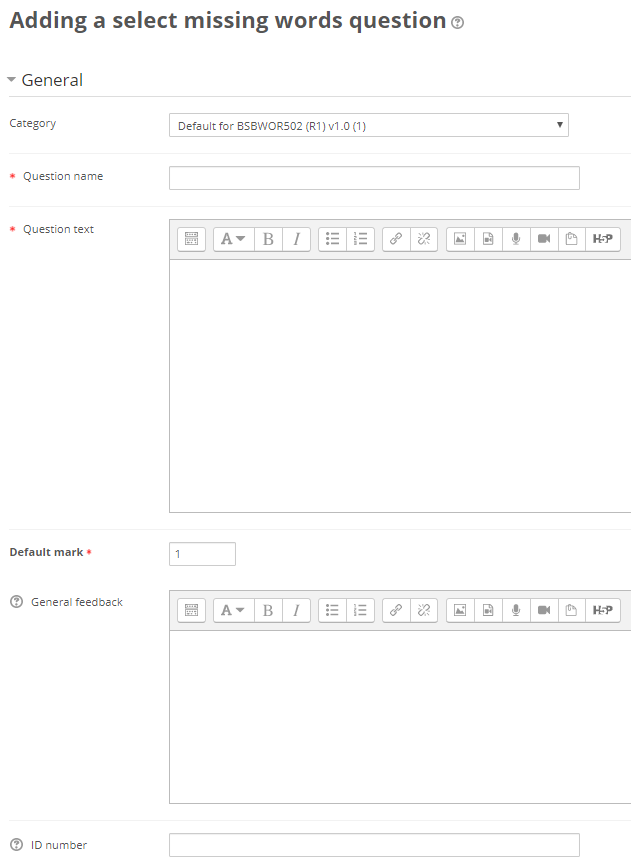This screenshot has width=631, height=867.
Task: Record video in General feedback editor
Action: [544, 610]
